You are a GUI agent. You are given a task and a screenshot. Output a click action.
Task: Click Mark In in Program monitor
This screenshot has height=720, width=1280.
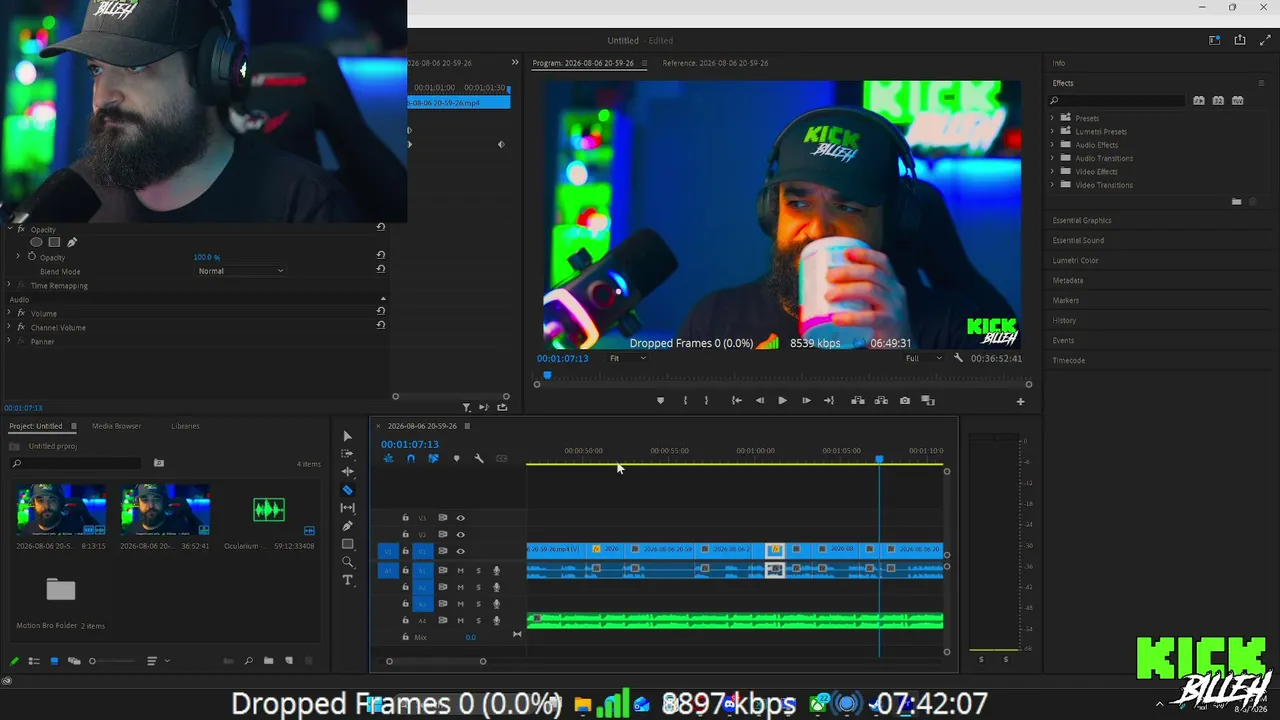(685, 401)
